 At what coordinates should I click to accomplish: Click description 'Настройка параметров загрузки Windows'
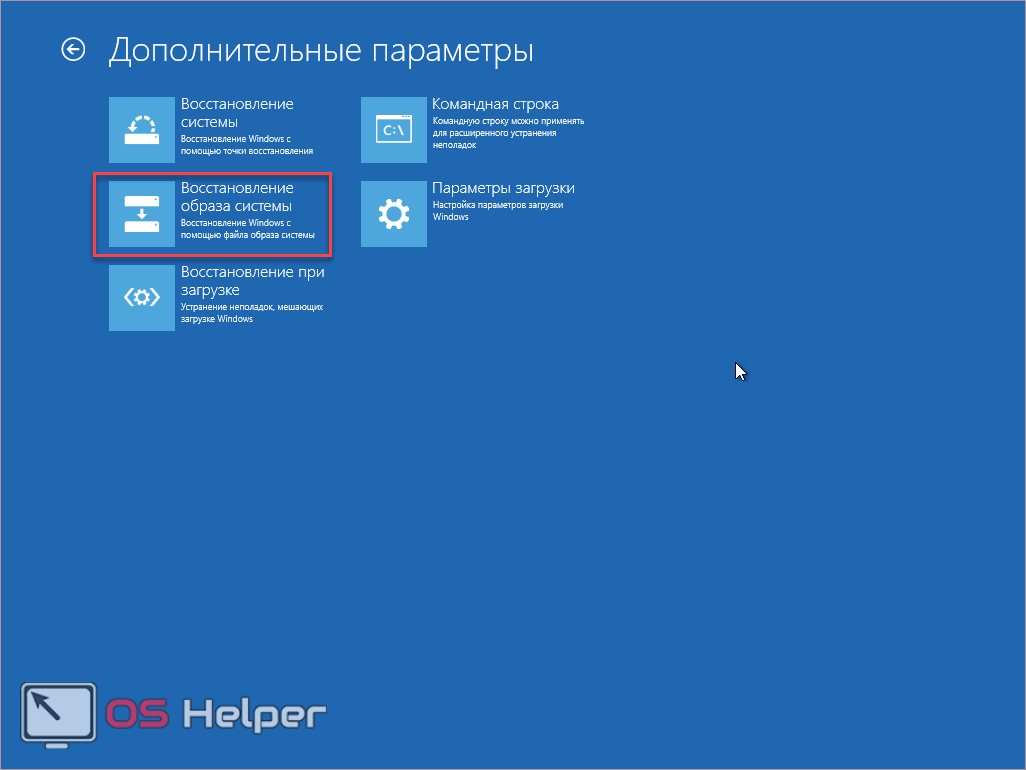(497, 210)
